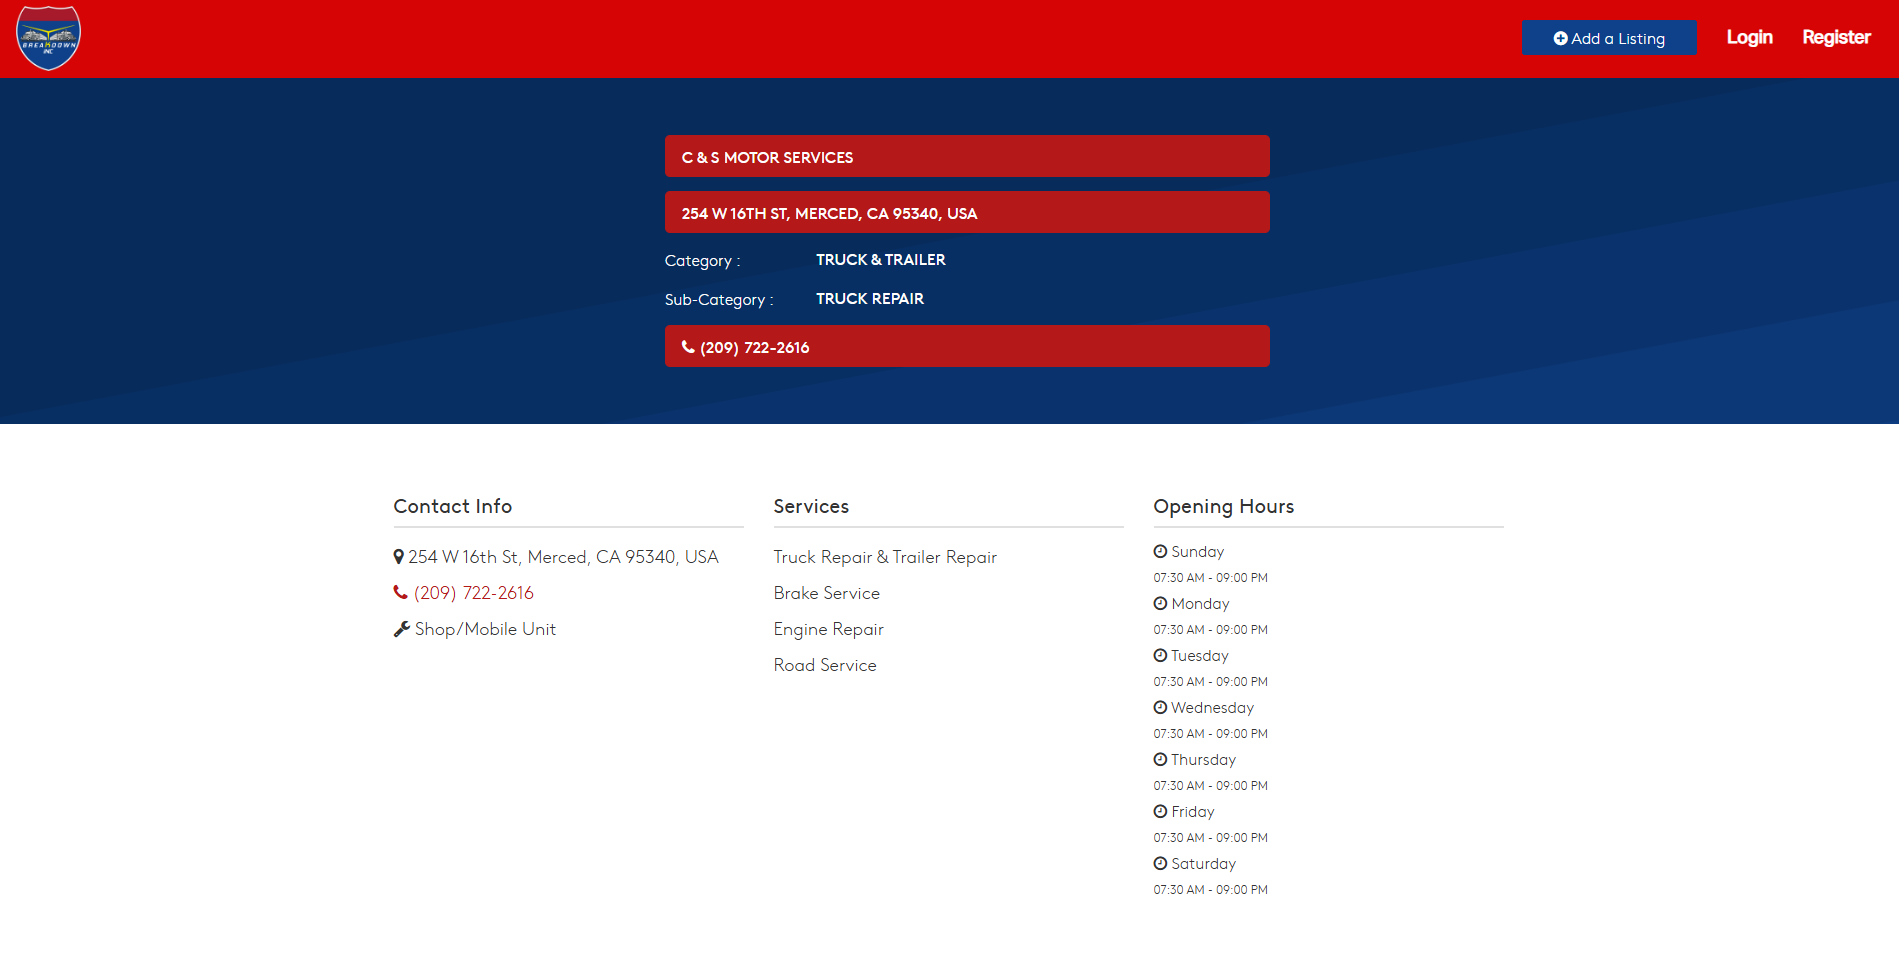Click the plus icon on Add a Listing

(1560, 39)
